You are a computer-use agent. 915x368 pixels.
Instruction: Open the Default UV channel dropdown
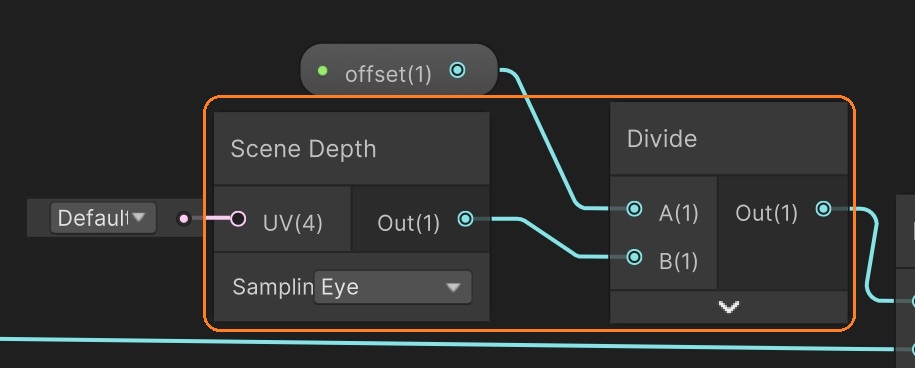click(103, 218)
